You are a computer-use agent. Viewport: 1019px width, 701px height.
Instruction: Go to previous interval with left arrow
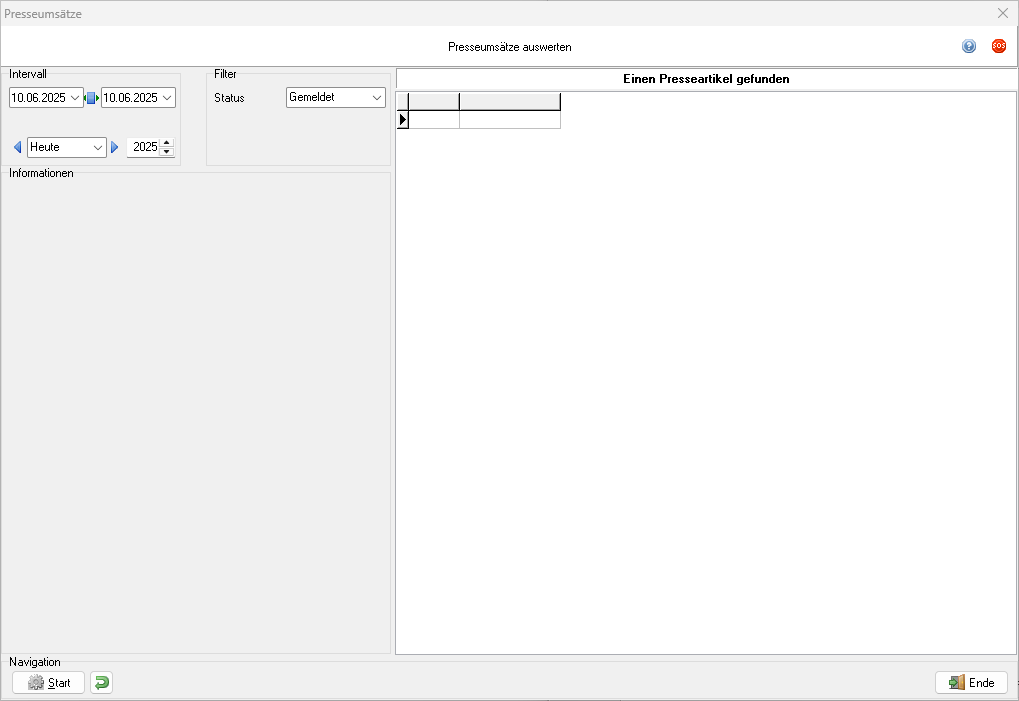pos(17,147)
